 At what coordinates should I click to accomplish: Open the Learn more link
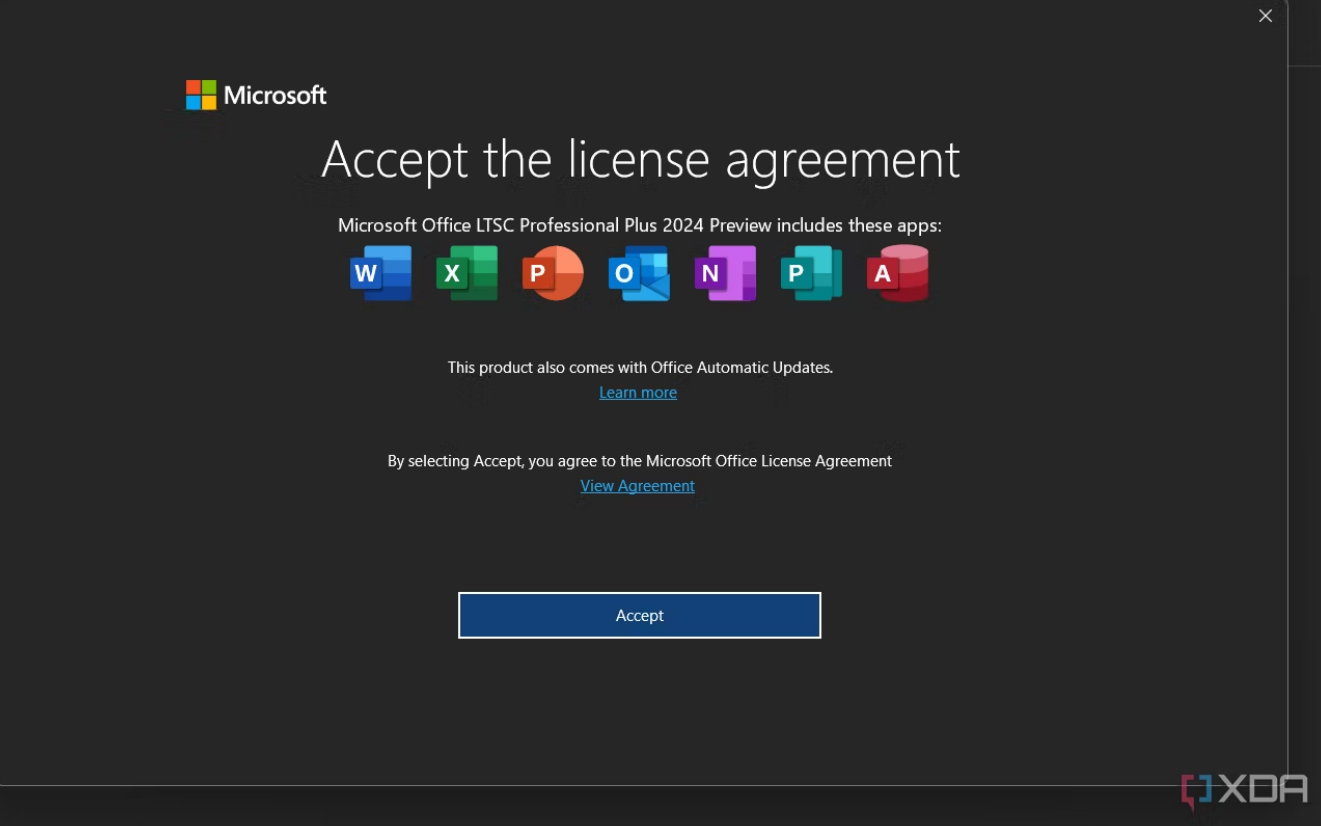[x=638, y=393]
